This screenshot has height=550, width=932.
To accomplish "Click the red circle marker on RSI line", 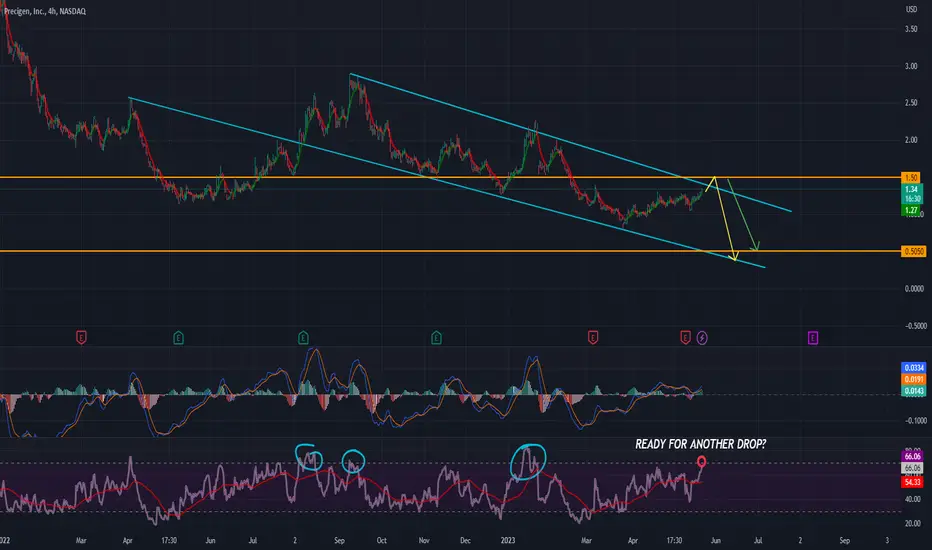I will (701, 461).
